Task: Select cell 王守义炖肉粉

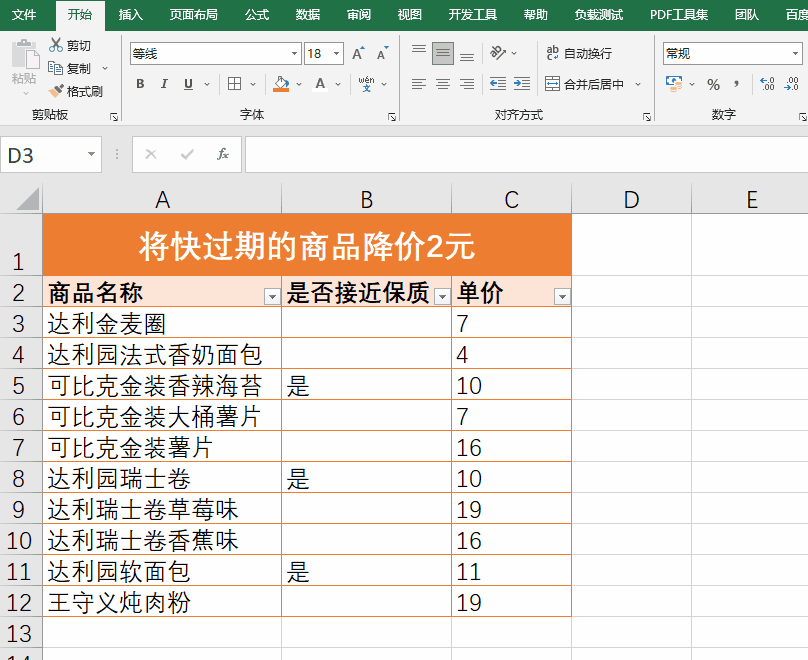Action: pos(162,602)
